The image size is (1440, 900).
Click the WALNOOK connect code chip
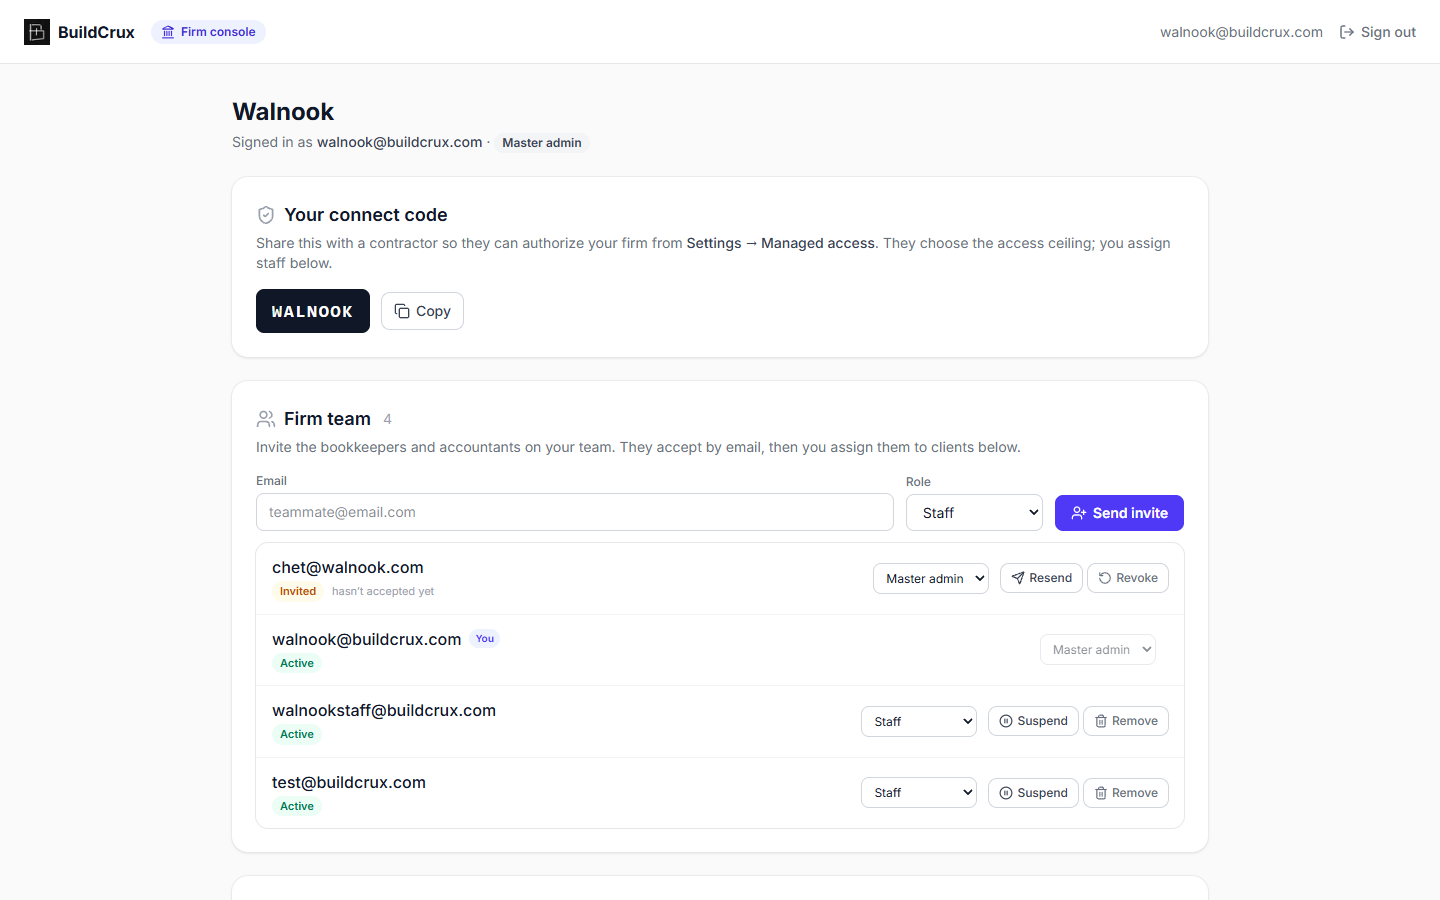click(x=313, y=311)
